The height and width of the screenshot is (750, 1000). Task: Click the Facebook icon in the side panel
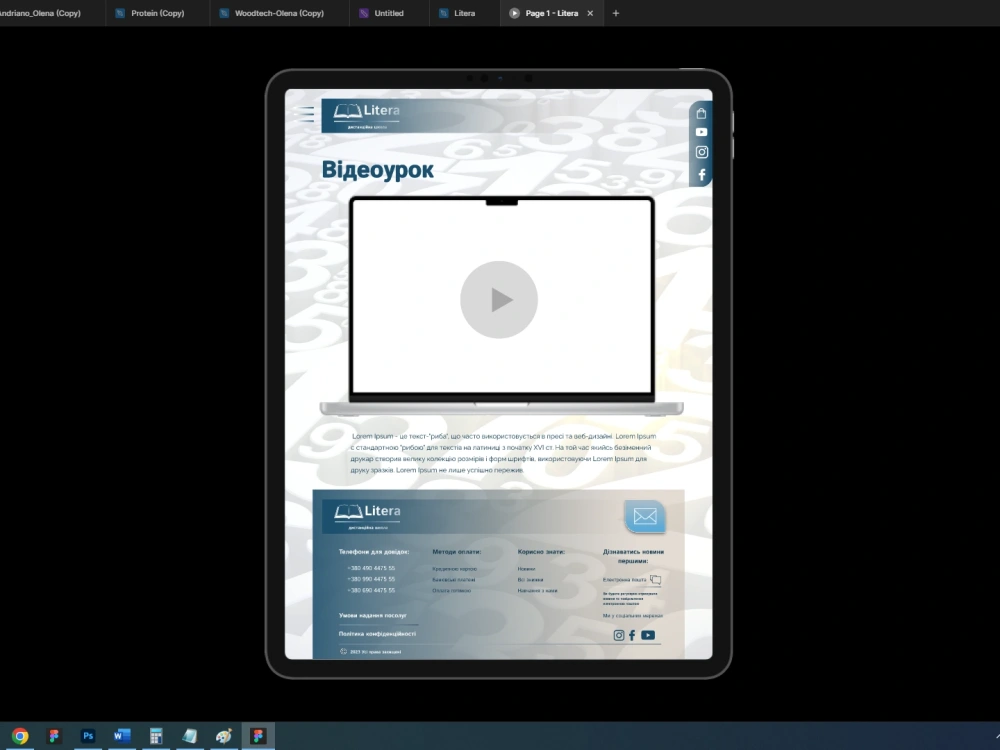point(702,175)
